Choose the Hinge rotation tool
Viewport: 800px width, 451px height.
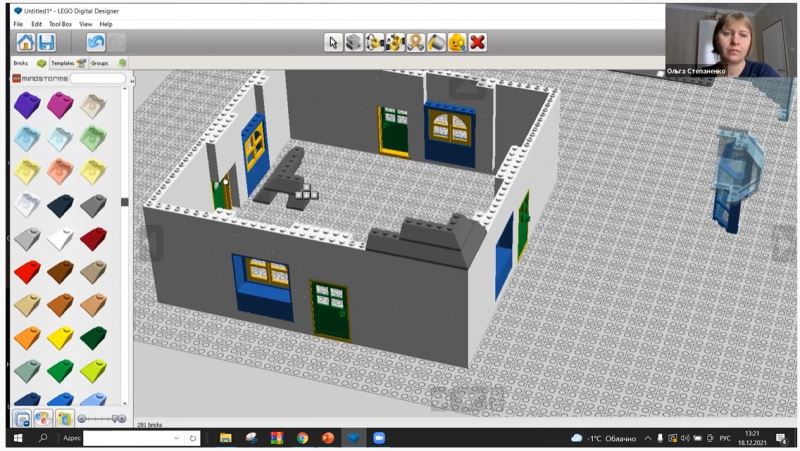point(374,42)
